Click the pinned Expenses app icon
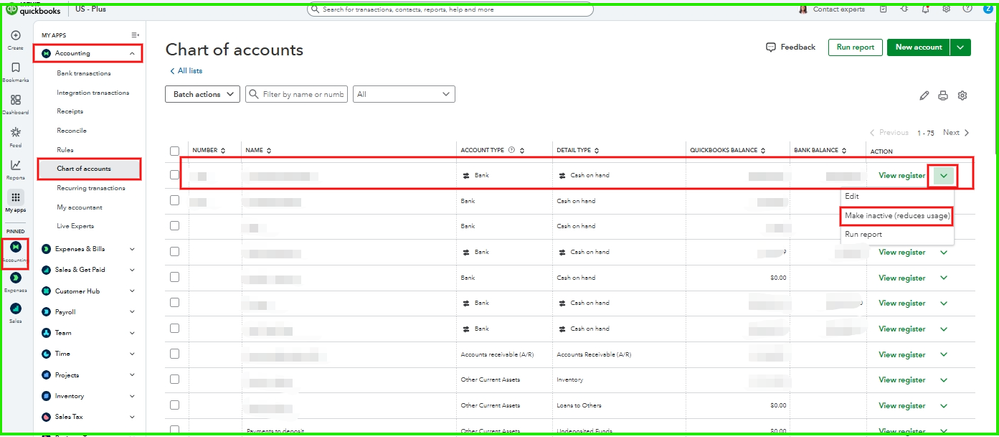Screen dimensions: 999x437 coord(16,278)
